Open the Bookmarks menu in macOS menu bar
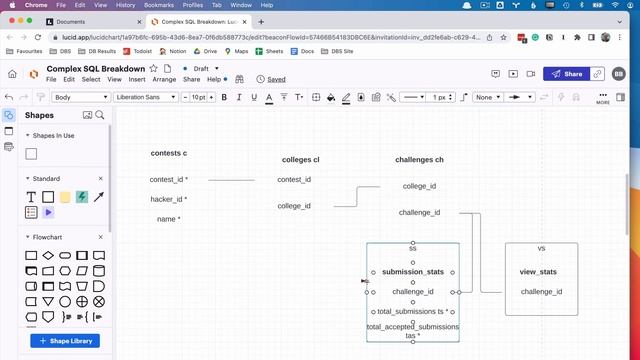The image size is (640, 360). pos(159,5)
